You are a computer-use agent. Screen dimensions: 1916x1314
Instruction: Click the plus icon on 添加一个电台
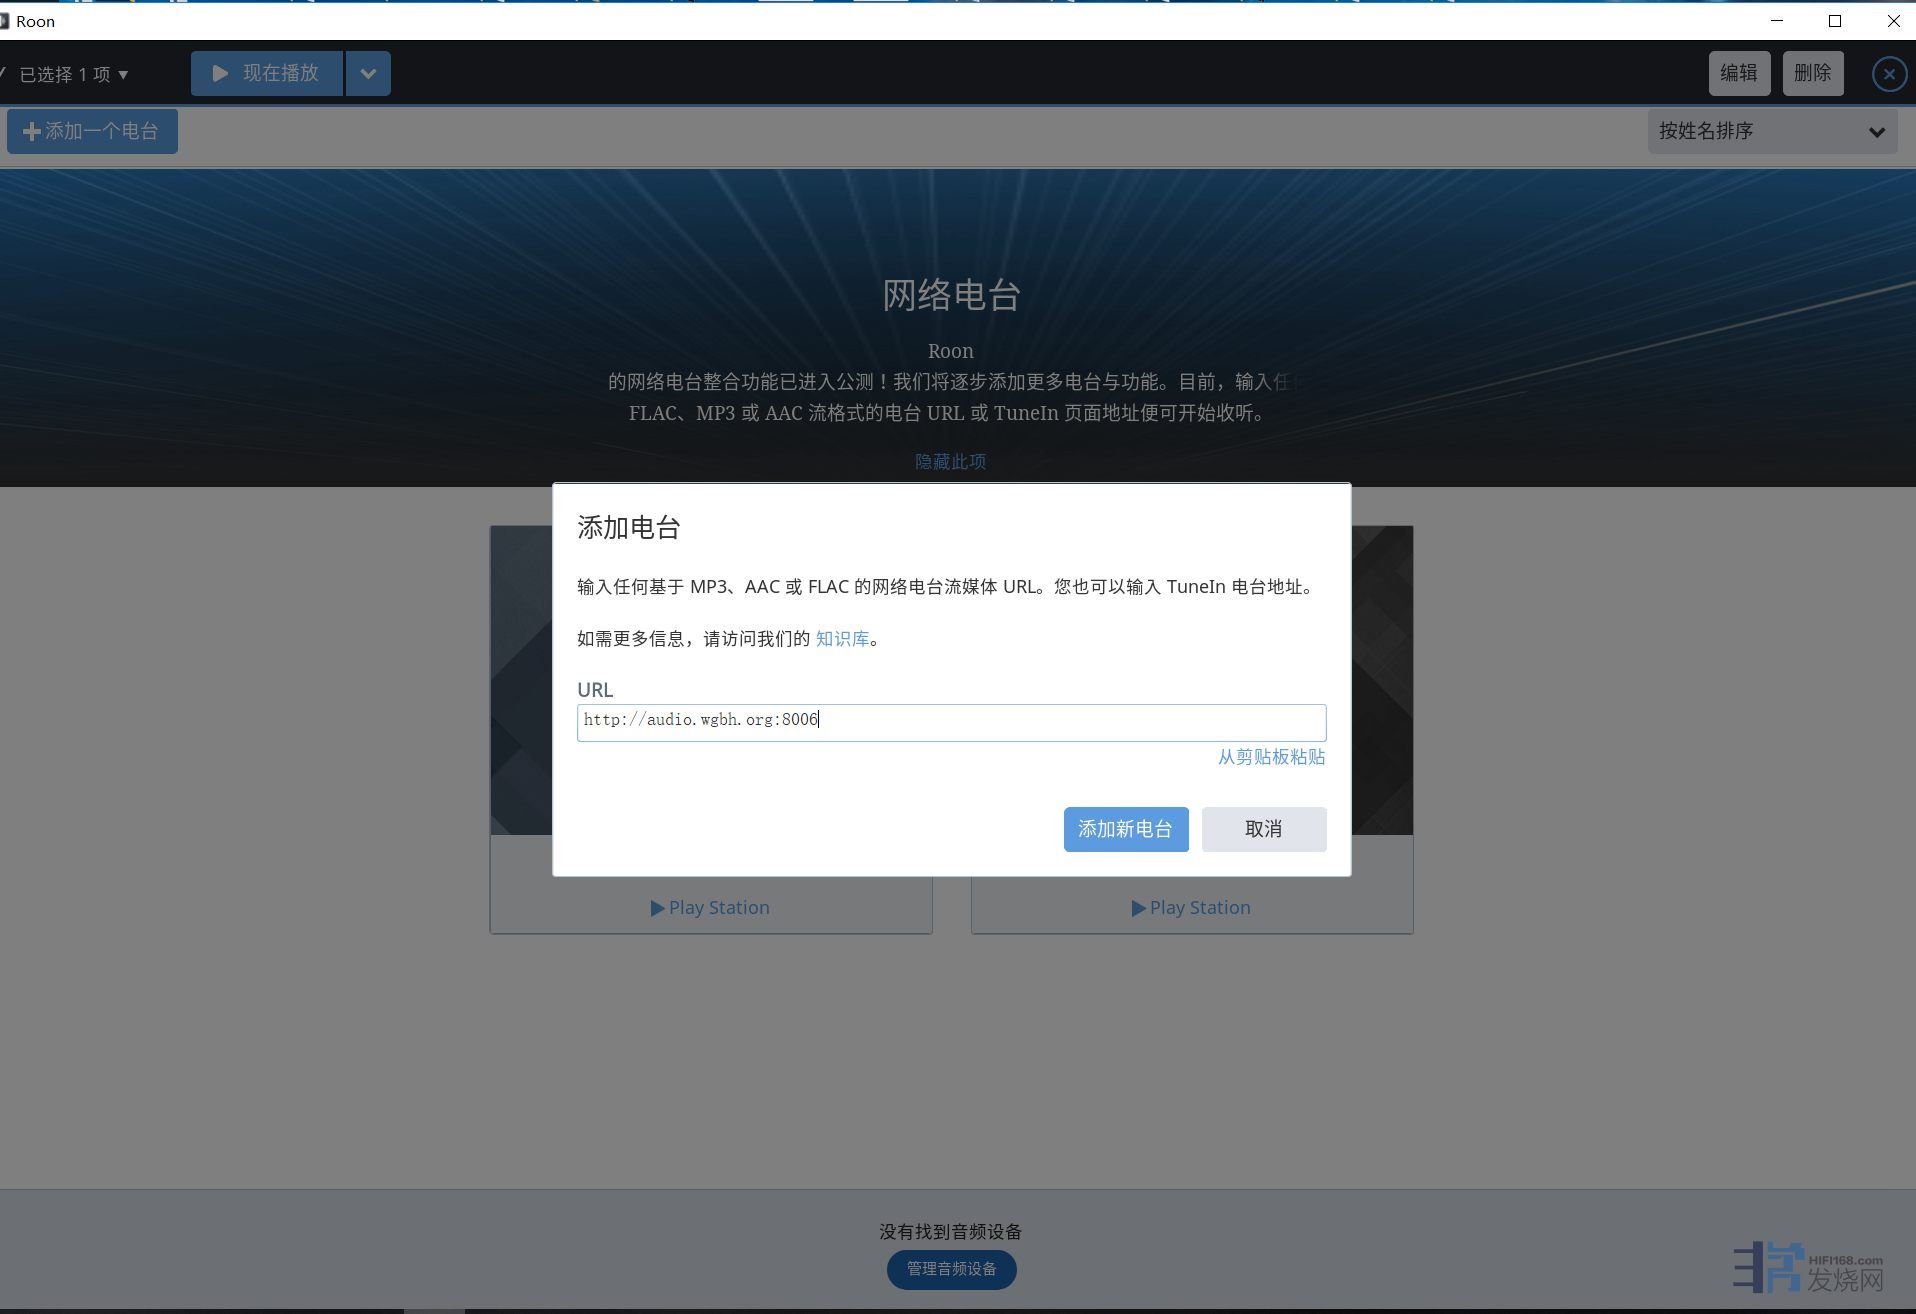tap(31, 131)
